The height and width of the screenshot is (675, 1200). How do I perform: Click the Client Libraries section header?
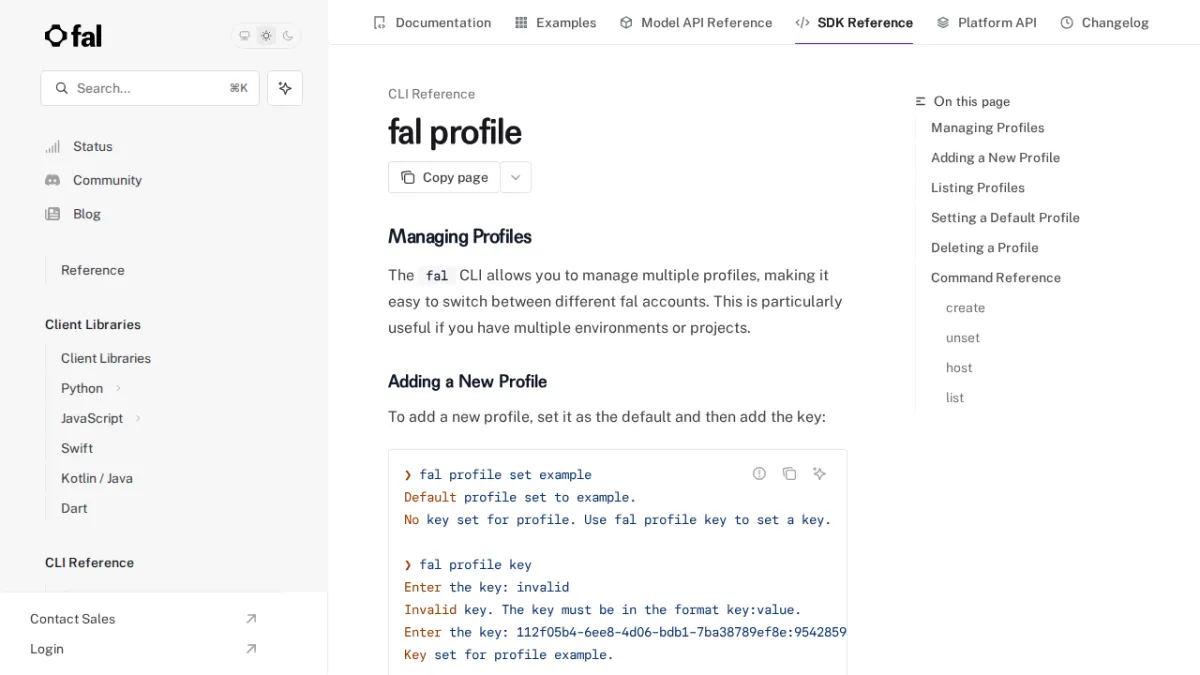coord(93,324)
